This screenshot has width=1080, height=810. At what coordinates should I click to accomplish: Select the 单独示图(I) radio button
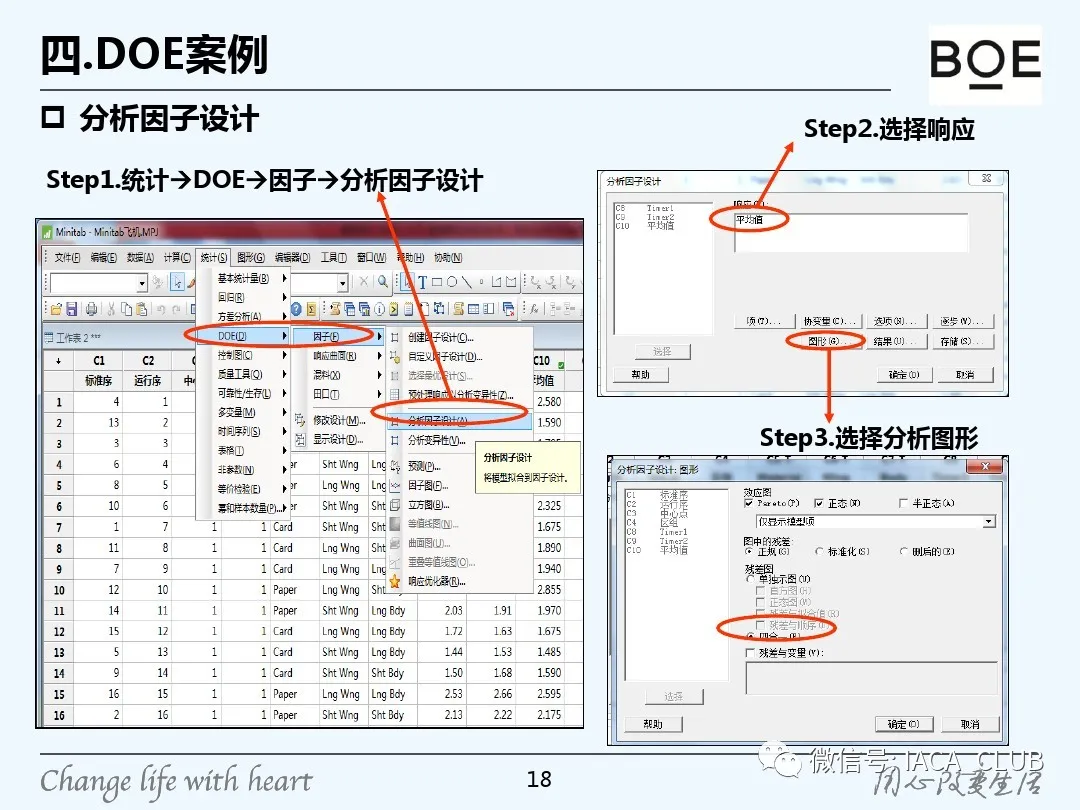(x=751, y=579)
